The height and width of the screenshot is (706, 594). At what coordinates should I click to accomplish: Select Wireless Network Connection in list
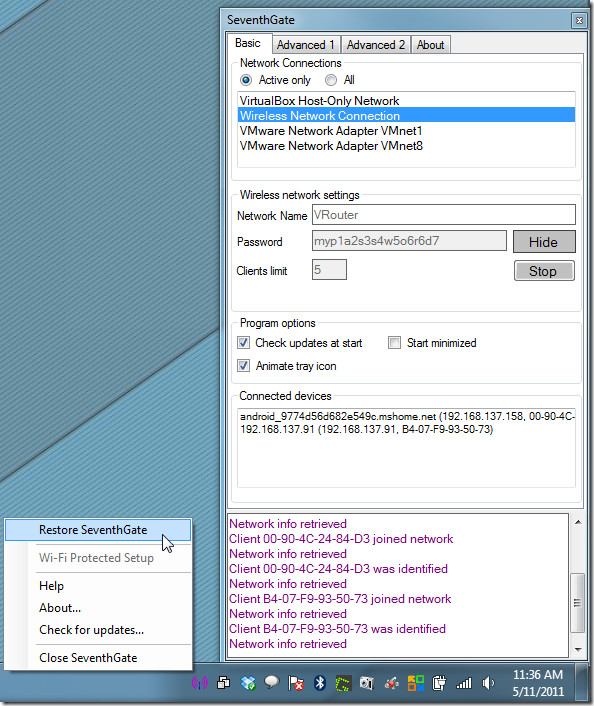pyautogui.click(x=406, y=116)
